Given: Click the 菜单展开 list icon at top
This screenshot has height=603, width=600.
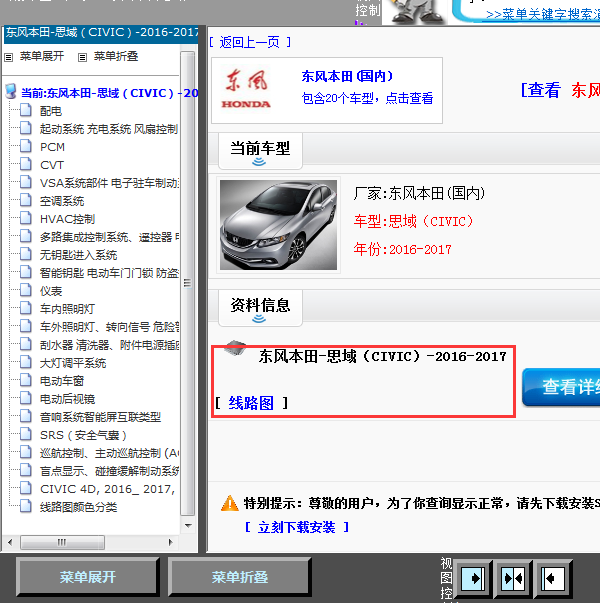Looking at the screenshot, I should [x=8, y=58].
